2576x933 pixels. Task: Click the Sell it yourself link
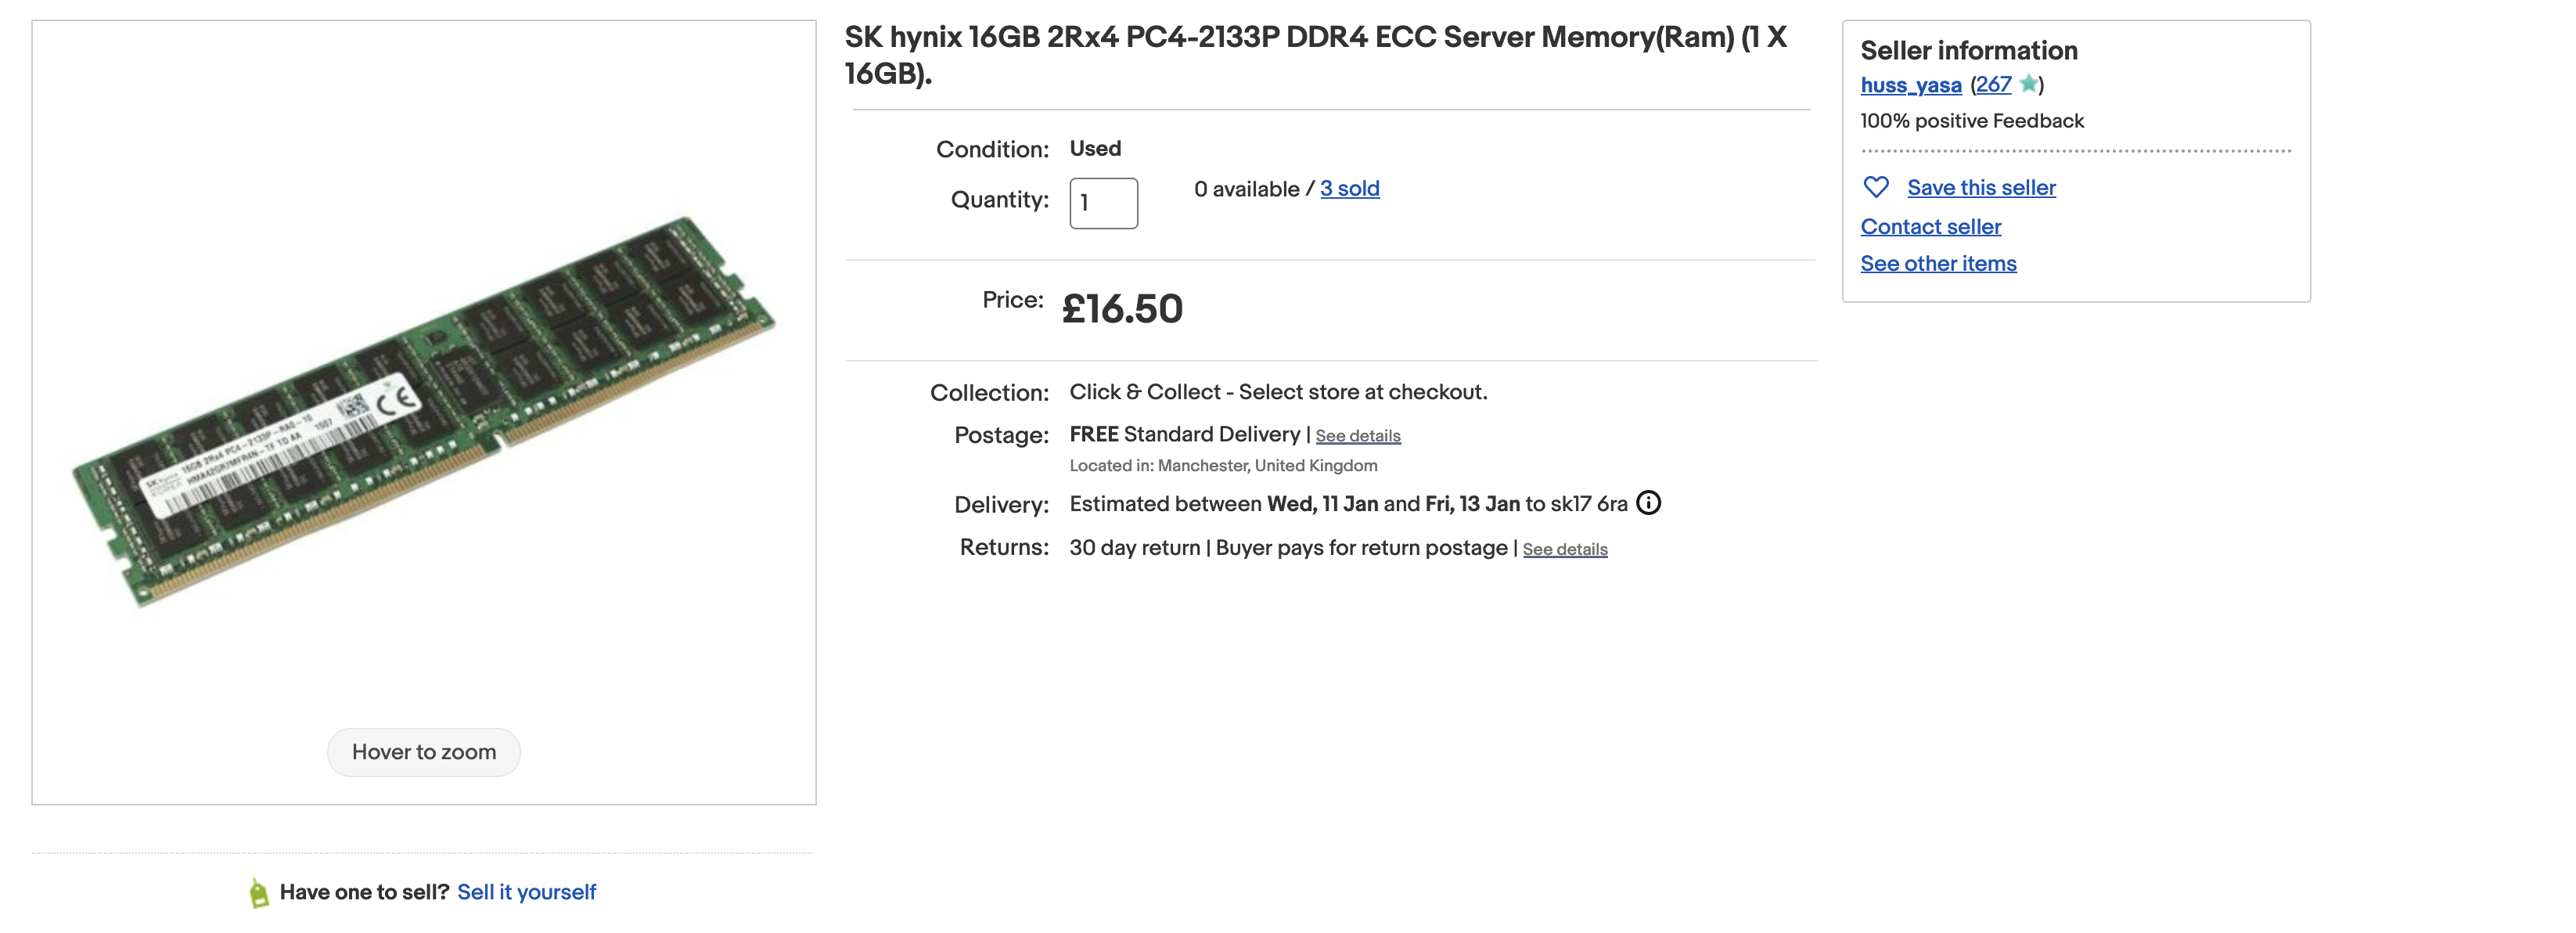(526, 892)
